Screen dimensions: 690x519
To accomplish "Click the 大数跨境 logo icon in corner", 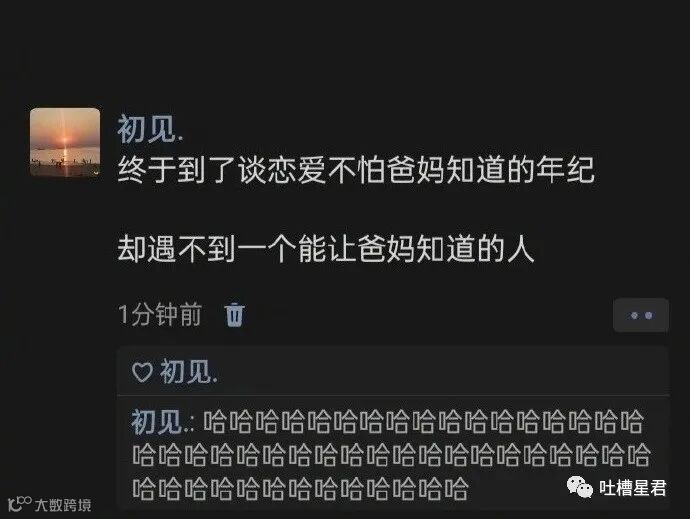I will click(20, 504).
